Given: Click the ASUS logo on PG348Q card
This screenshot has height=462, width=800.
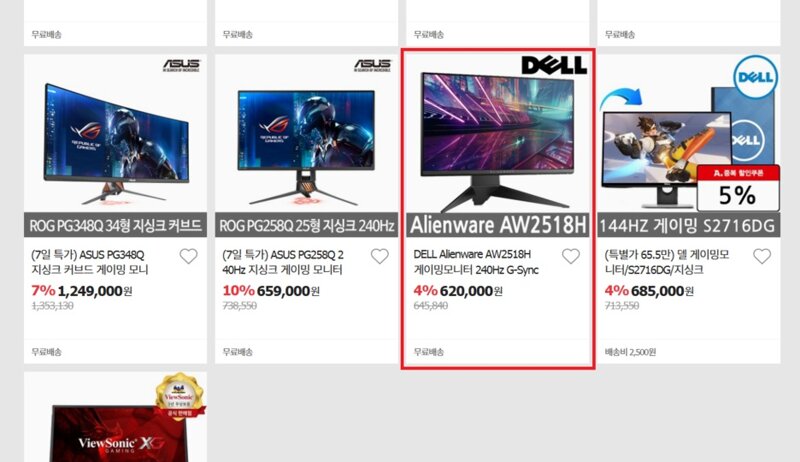Looking at the screenshot, I should coord(182,65).
